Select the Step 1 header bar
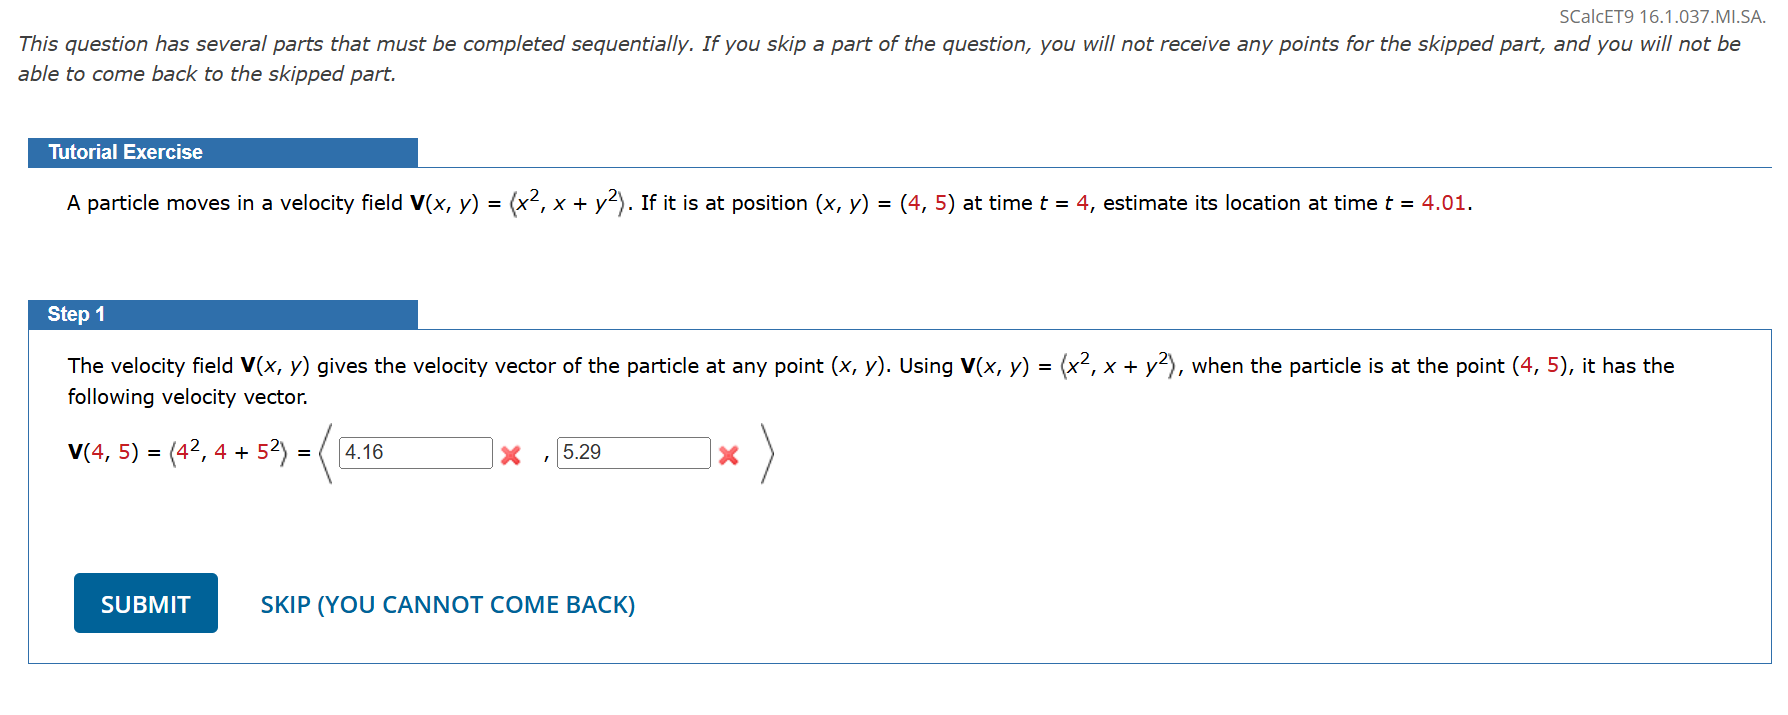 (223, 314)
